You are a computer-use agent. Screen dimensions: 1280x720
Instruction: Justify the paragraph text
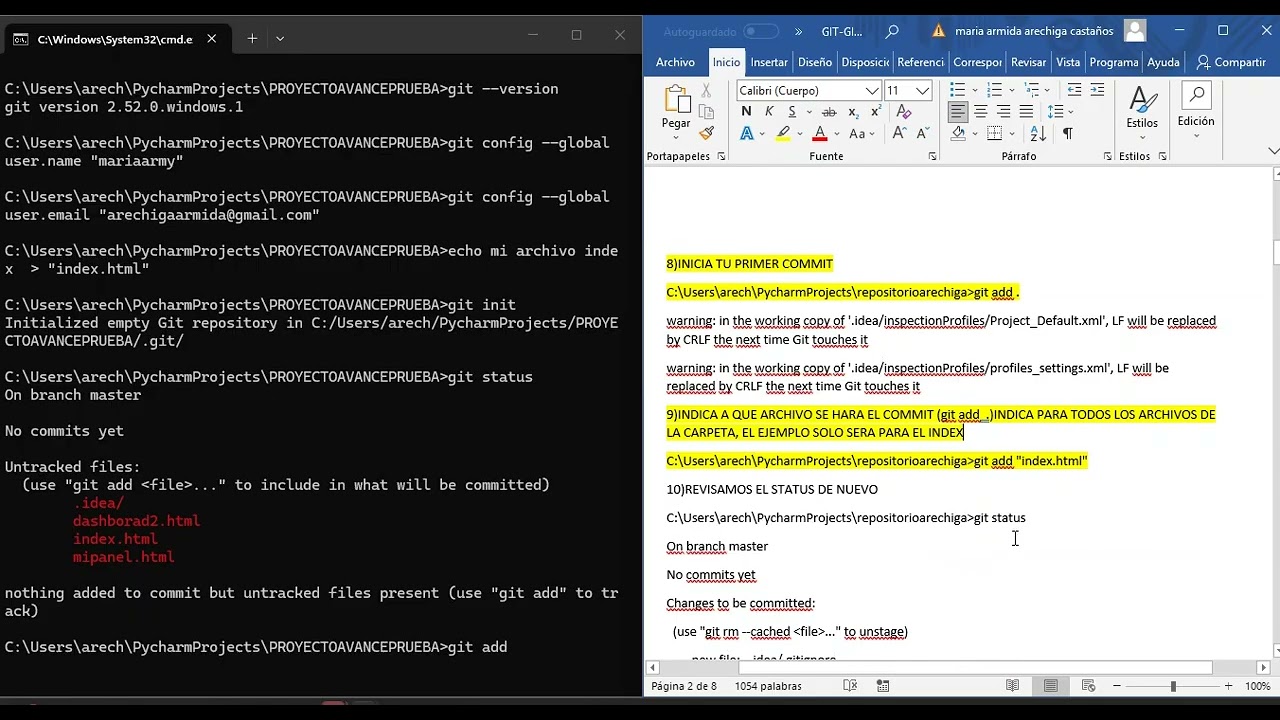pos(1026,112)
